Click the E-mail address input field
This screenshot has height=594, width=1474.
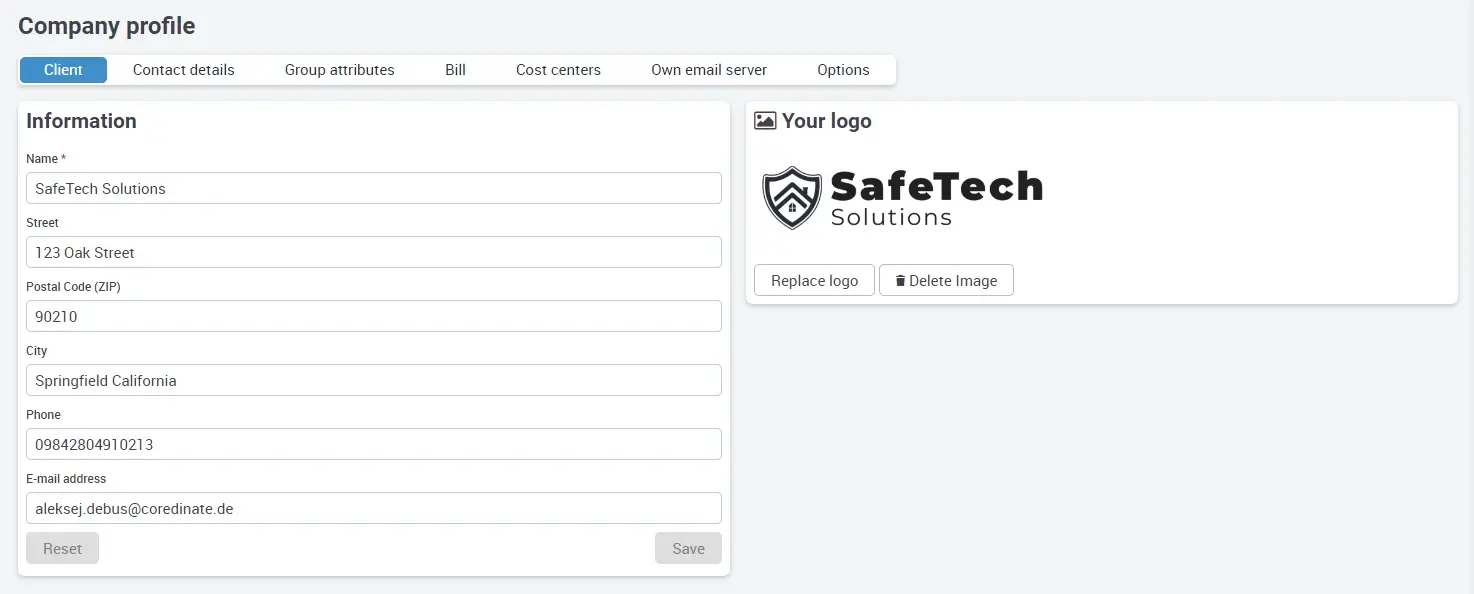click(373, 508)
